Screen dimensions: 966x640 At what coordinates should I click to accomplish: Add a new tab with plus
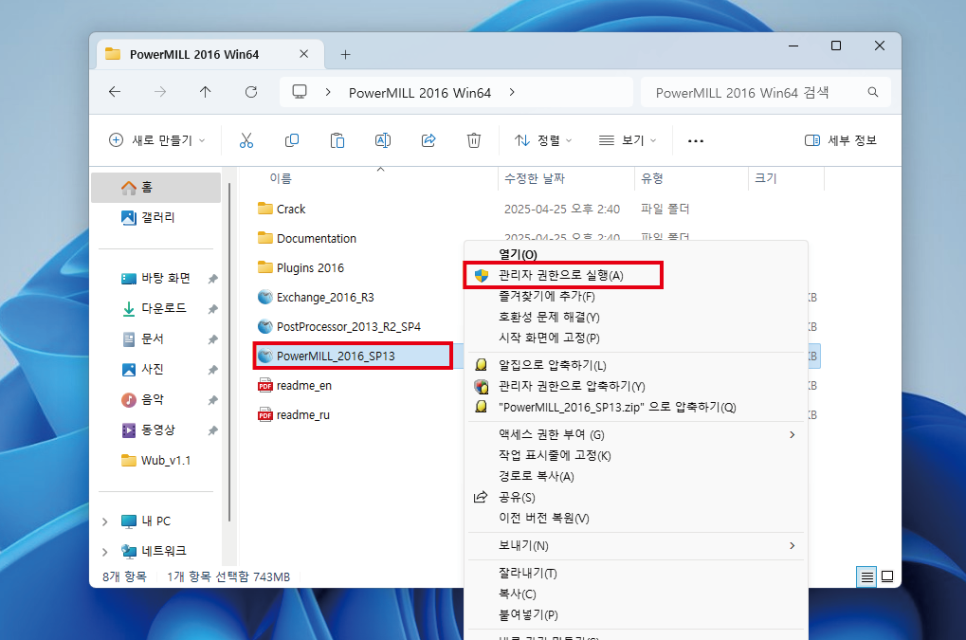point(346,55)
